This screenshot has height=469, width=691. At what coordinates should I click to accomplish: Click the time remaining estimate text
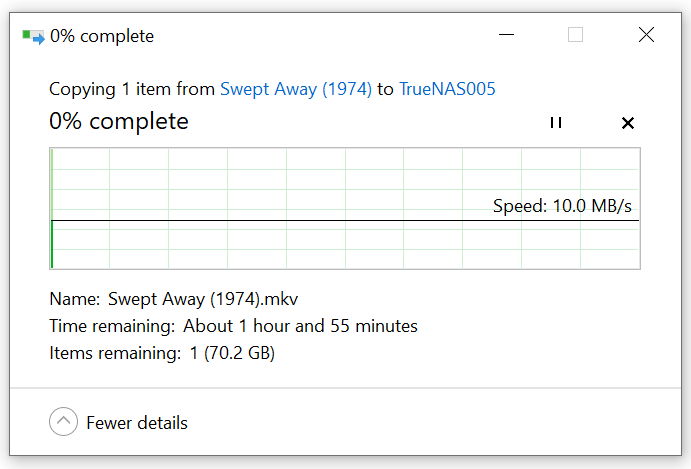(x=300, y=326)
